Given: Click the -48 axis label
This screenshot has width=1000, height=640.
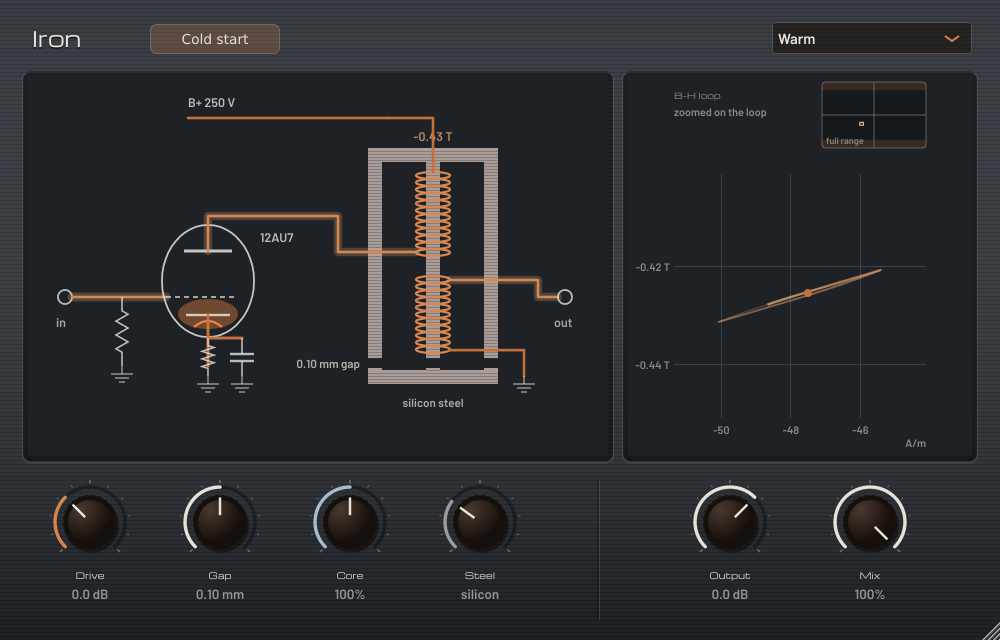Looking at the screenshot, I should click(x=791, y=430).
